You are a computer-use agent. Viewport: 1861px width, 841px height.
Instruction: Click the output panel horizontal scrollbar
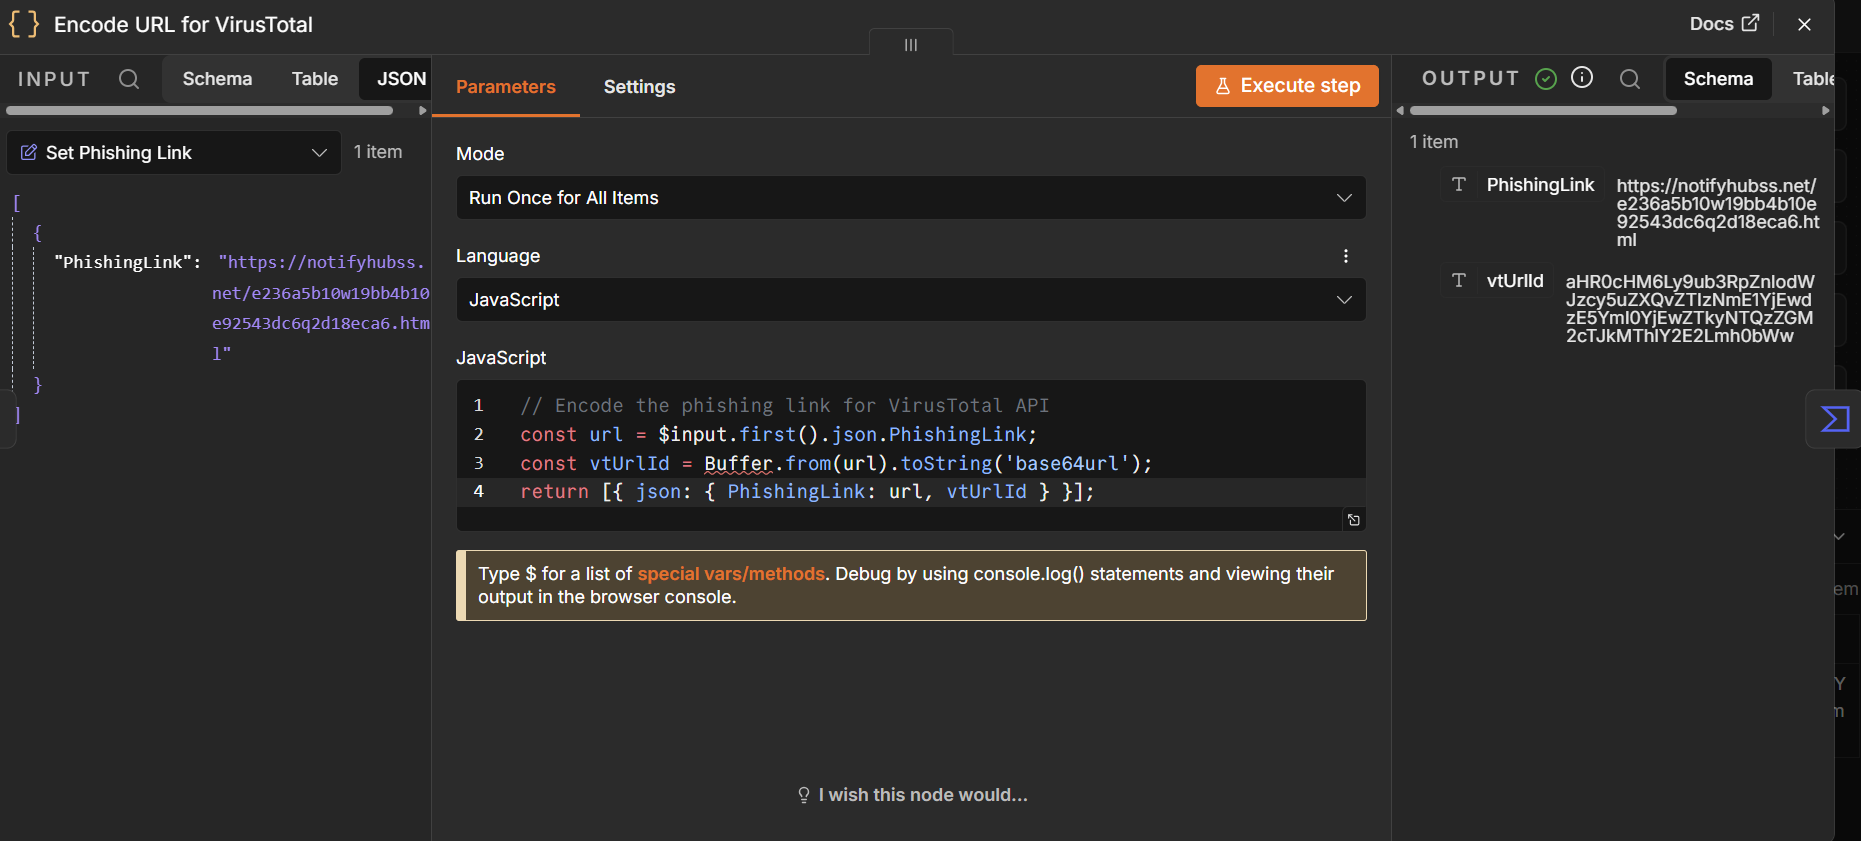[x=1542, y=111]
